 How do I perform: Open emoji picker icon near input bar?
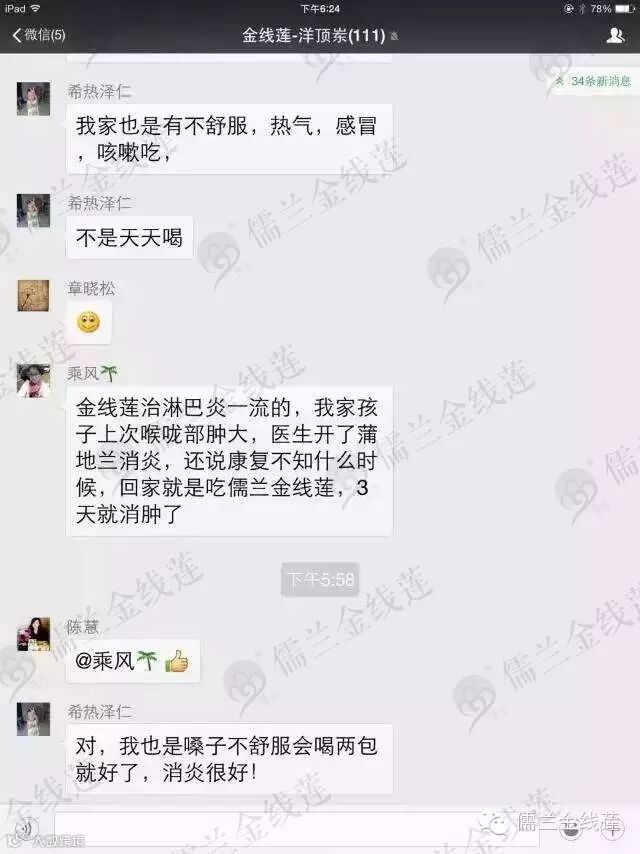[570, 828]
